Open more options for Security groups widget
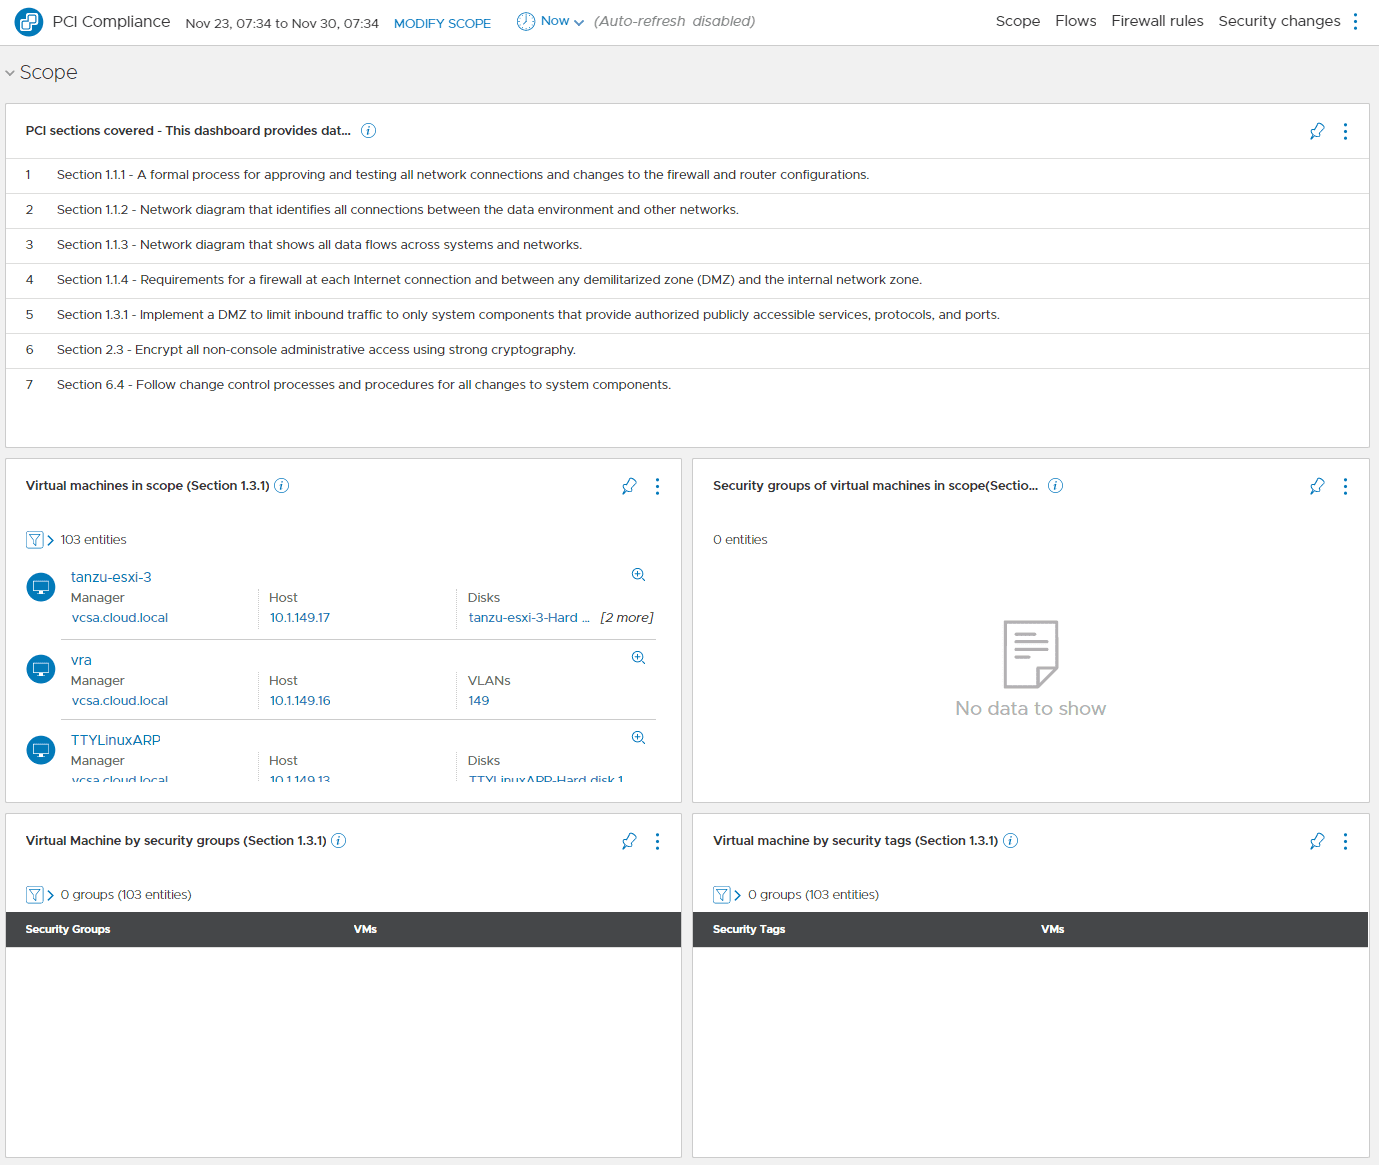The height and width of the screenshot is (1165, 1379). pos(1345,486)
